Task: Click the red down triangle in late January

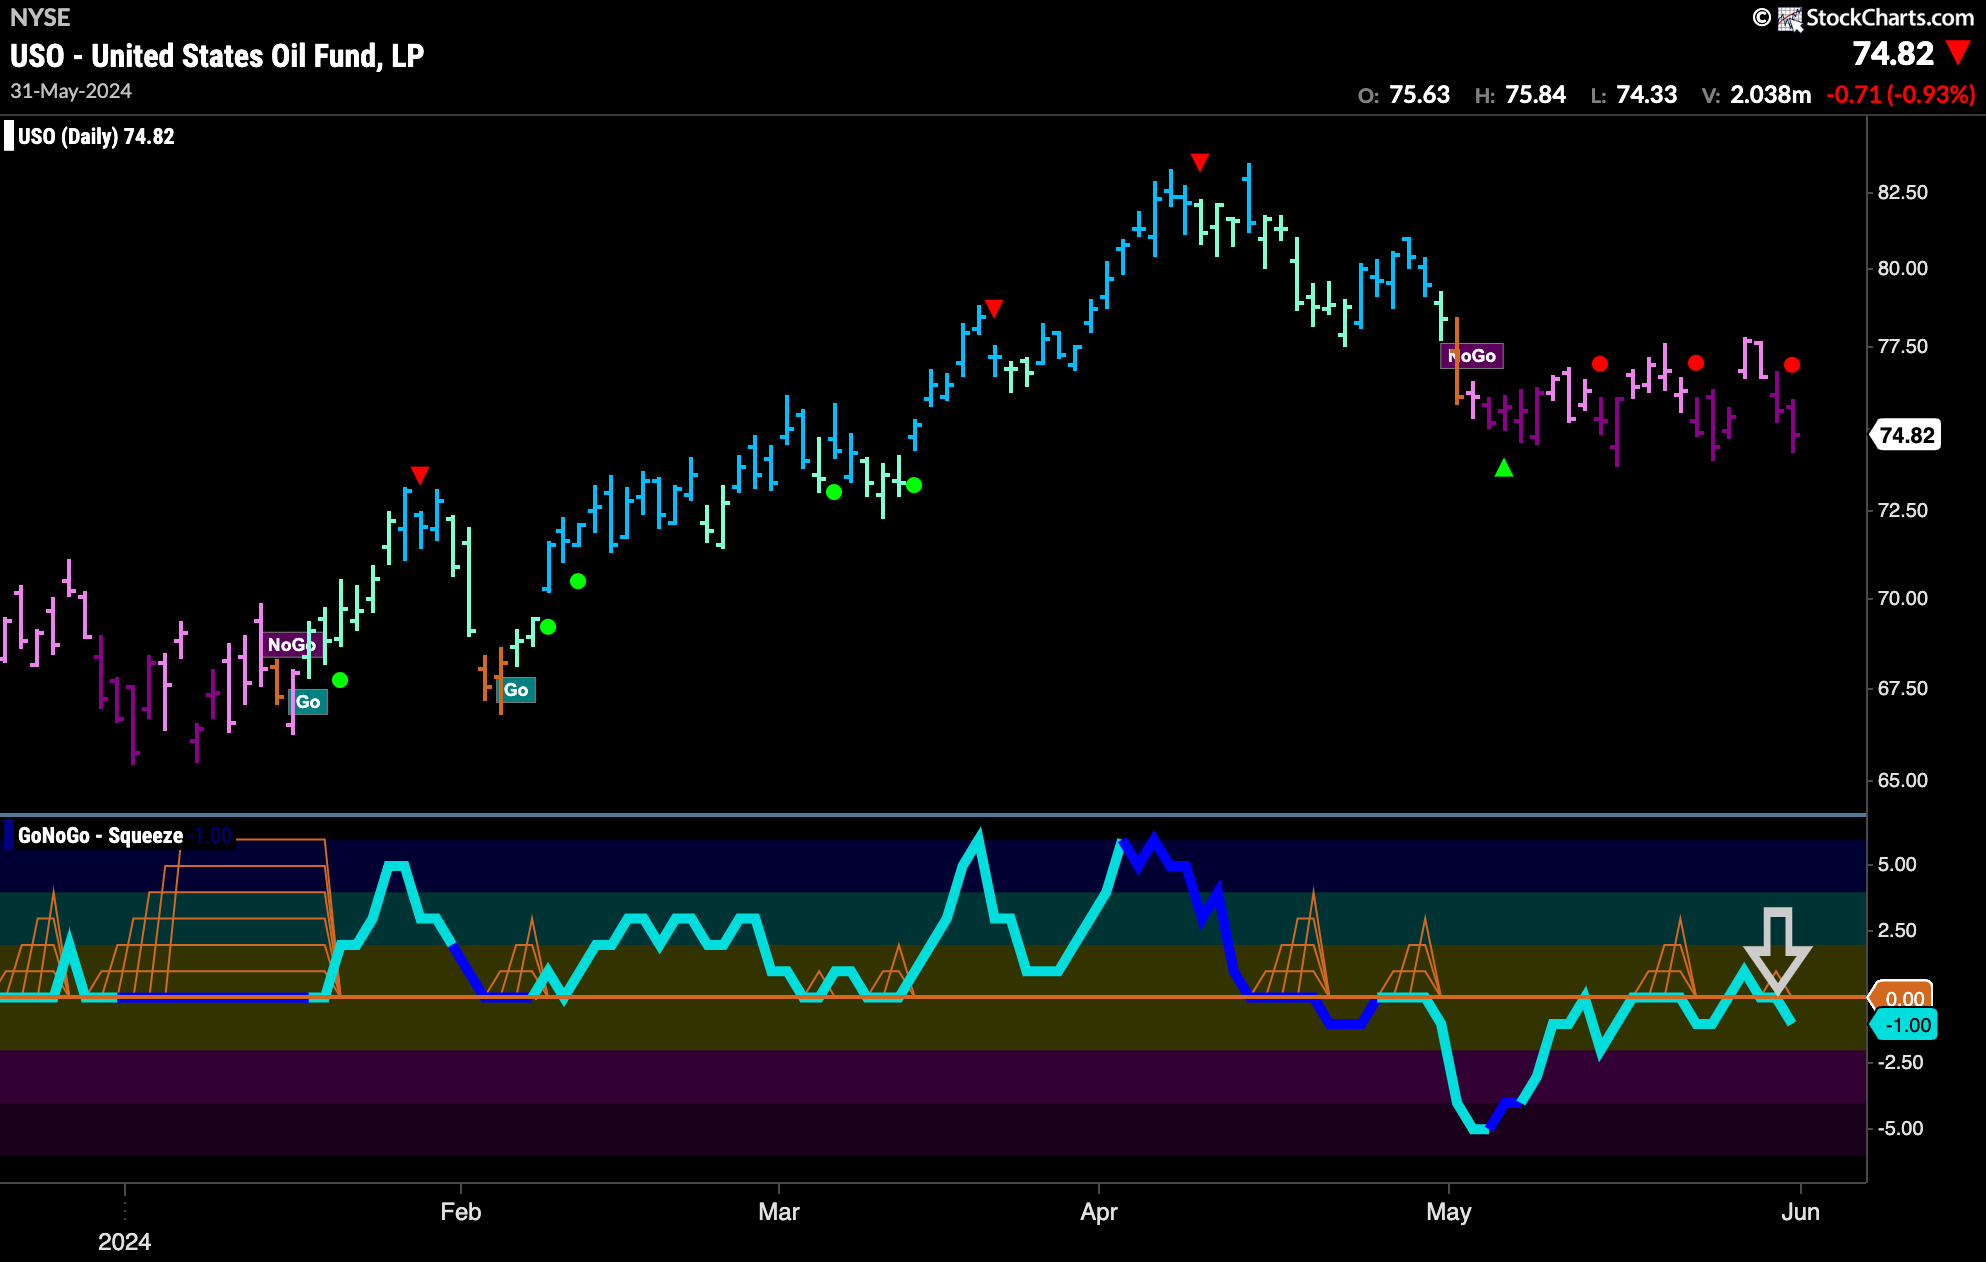Action: (x=420, y=475)
